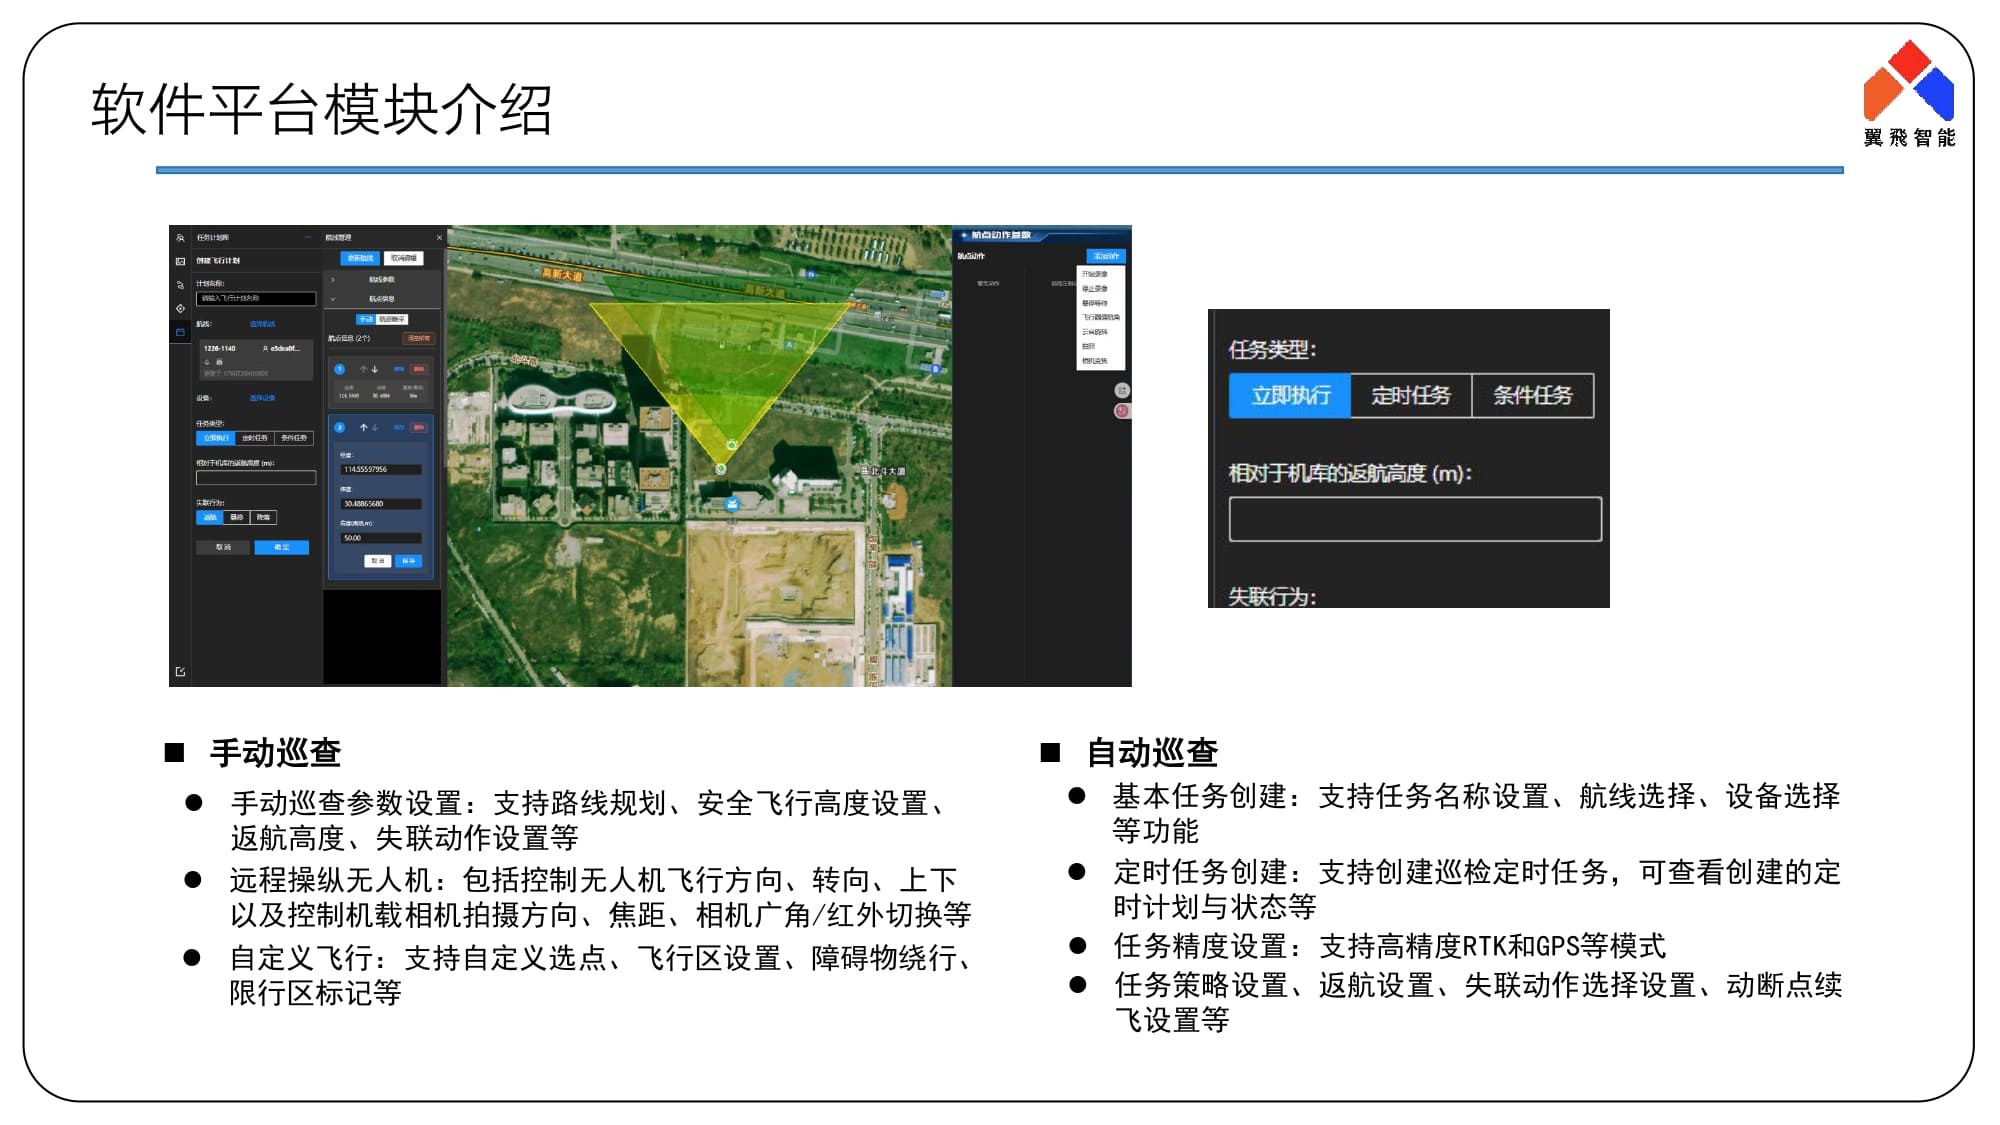Choose 拍照 from the action menu
The width and height of the screenshot is (2000, 1125).
pos(1089,346)
